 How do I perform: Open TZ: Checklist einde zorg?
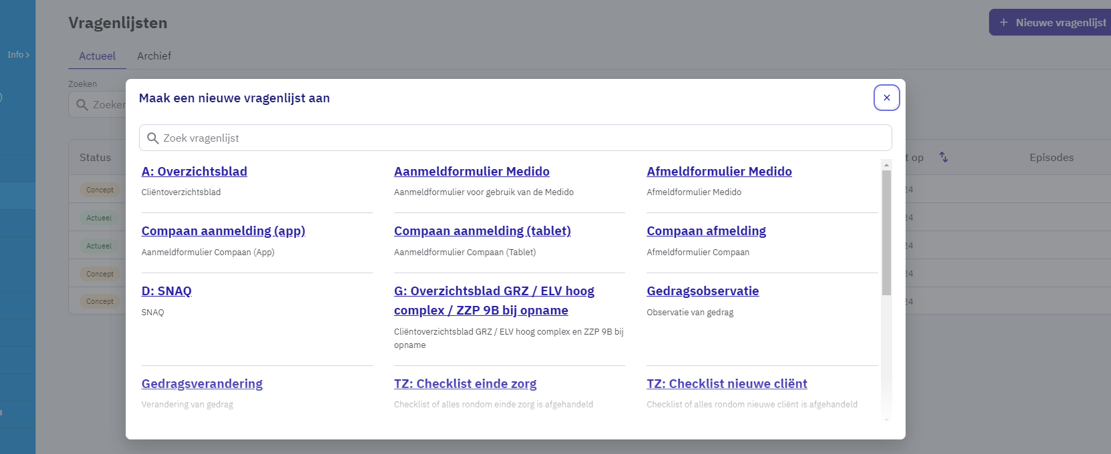tap(465, 384)
